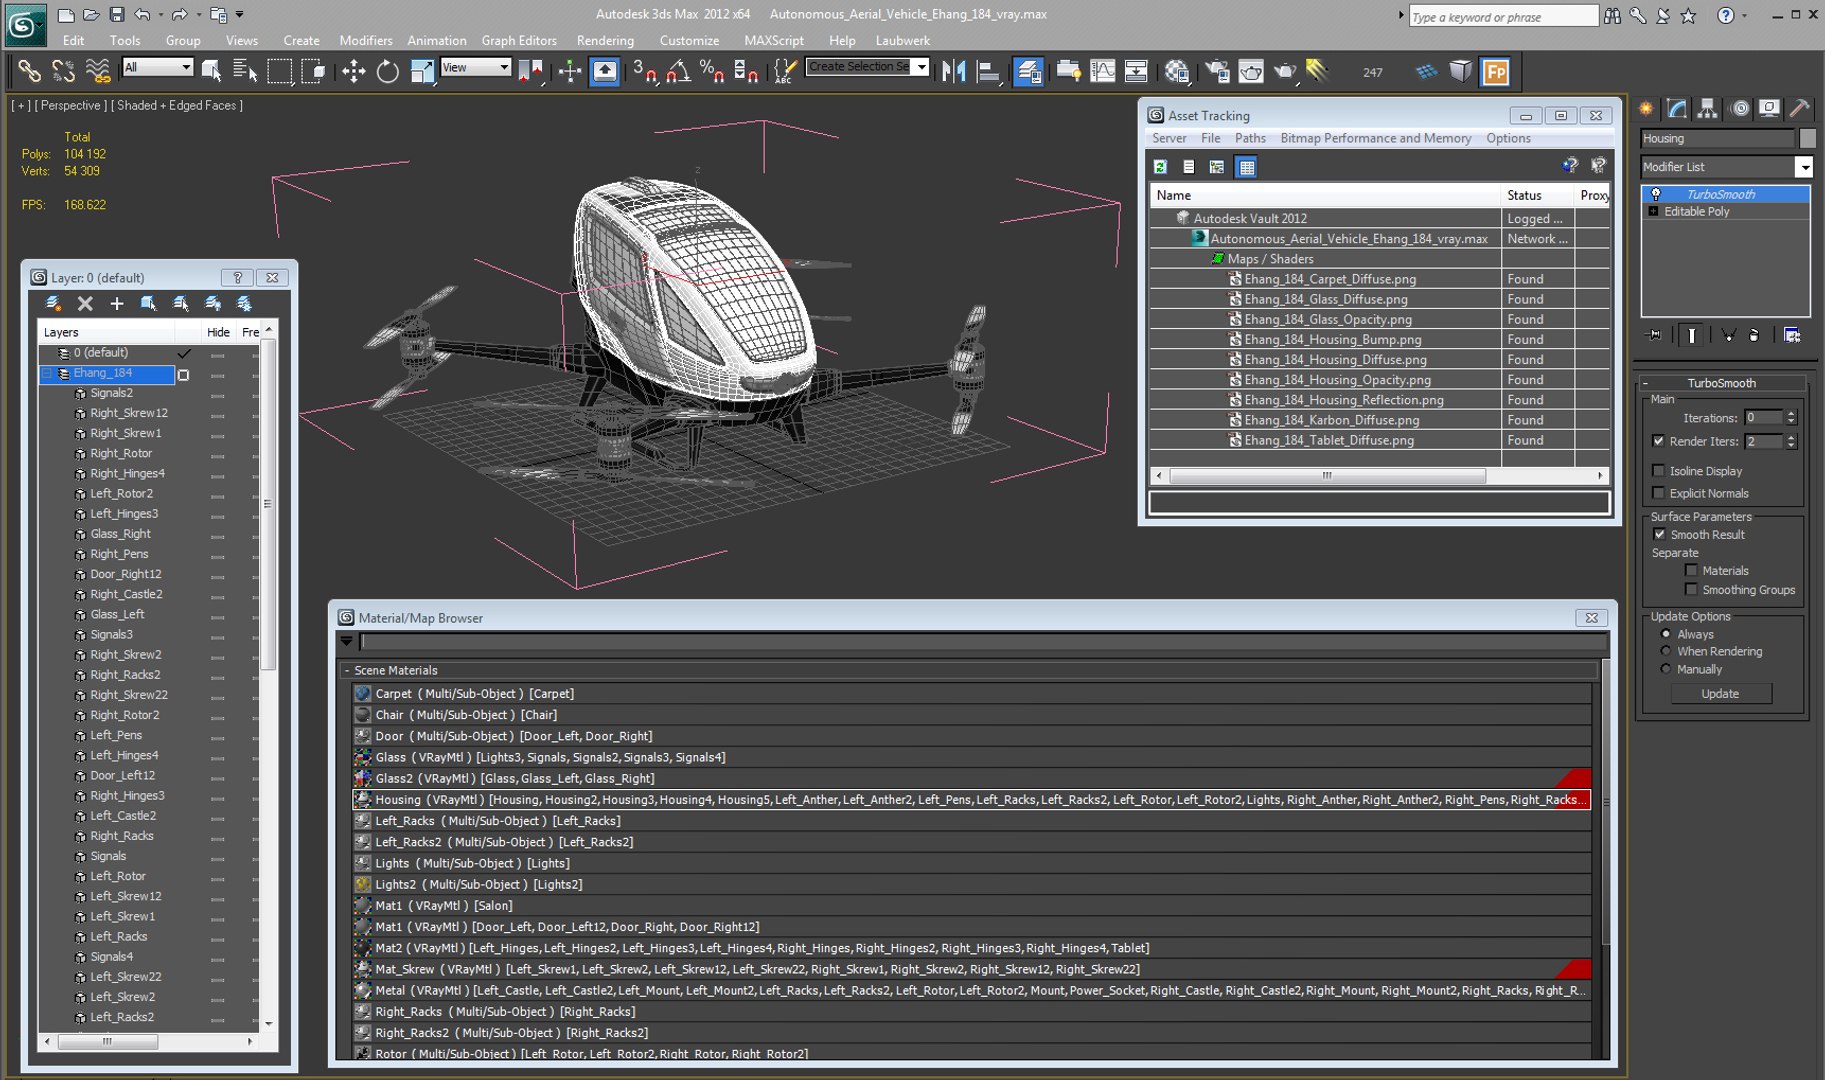
Task: Select the When Rendering update option
Action: (x=1666, y=651)
